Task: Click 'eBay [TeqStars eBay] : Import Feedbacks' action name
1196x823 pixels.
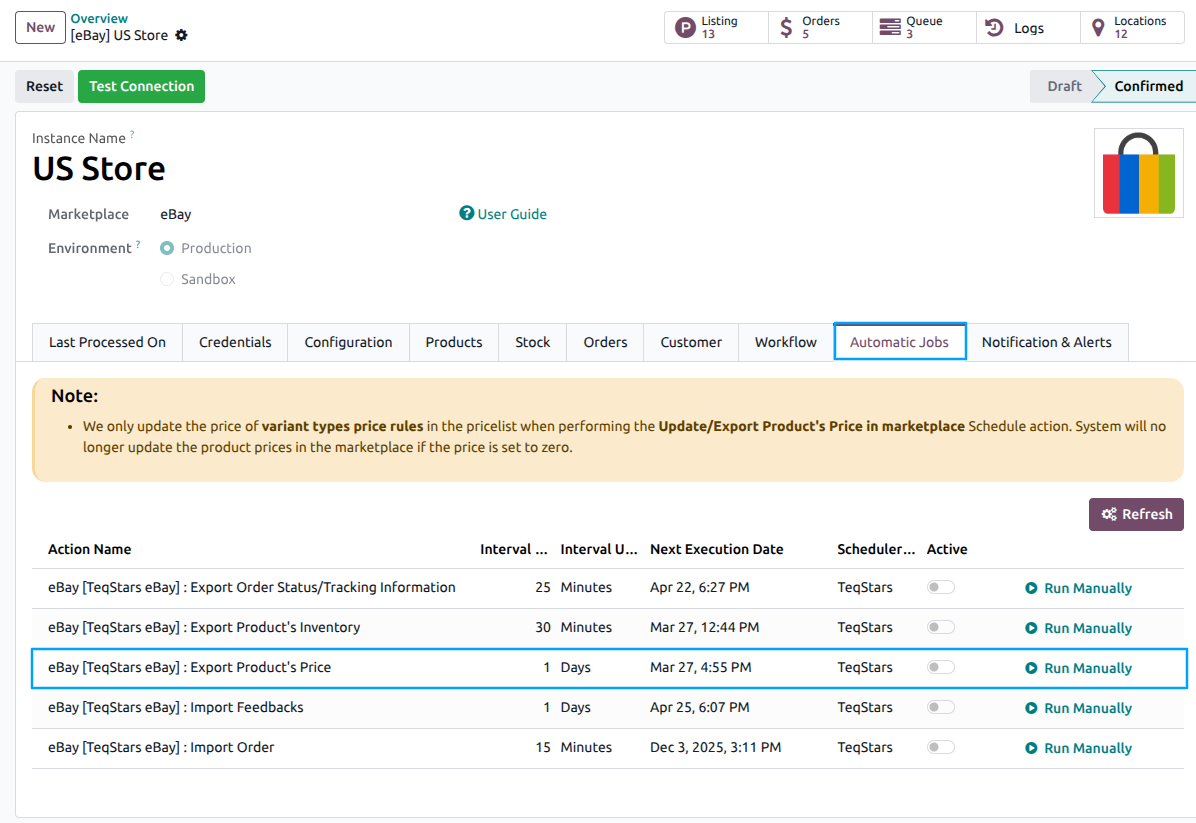Action: tap(175, 707)
